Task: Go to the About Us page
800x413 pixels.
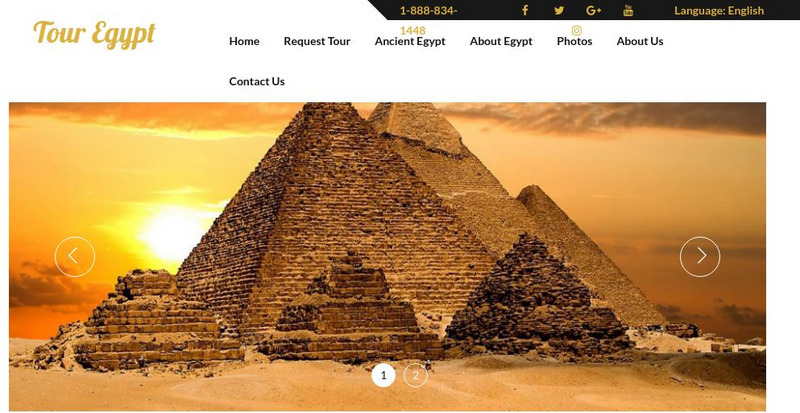Action: pyautogui.click(x=640, y=41)
